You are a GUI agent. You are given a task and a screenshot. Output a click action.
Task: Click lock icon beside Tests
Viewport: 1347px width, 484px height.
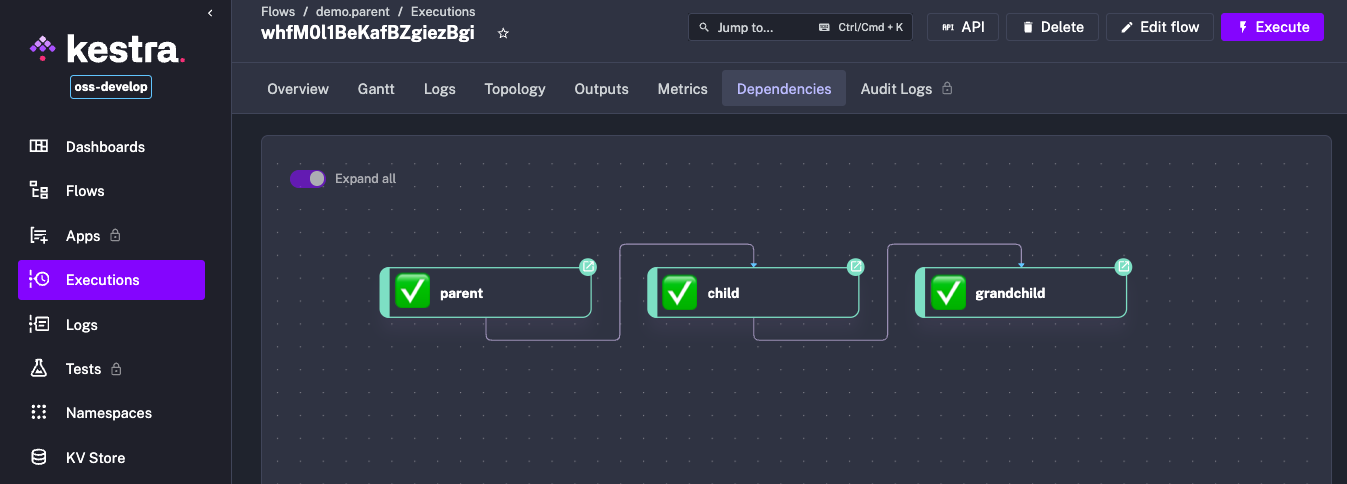(116, 369)
